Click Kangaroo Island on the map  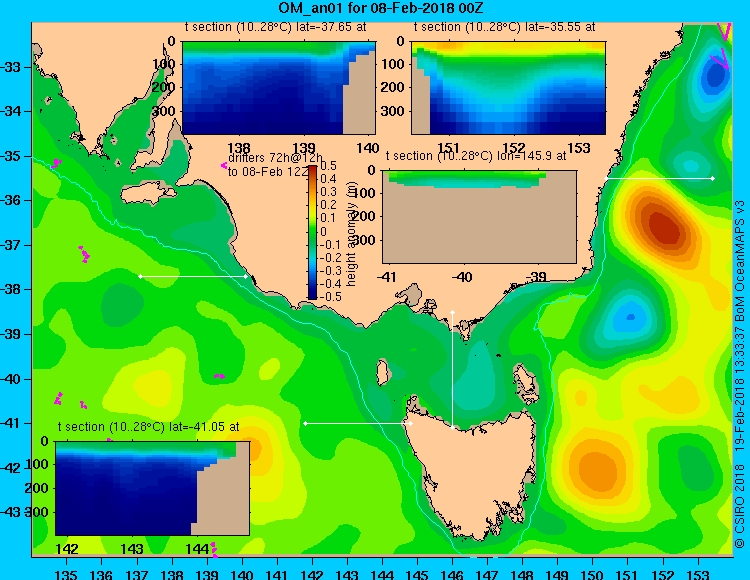pos(146,194)
